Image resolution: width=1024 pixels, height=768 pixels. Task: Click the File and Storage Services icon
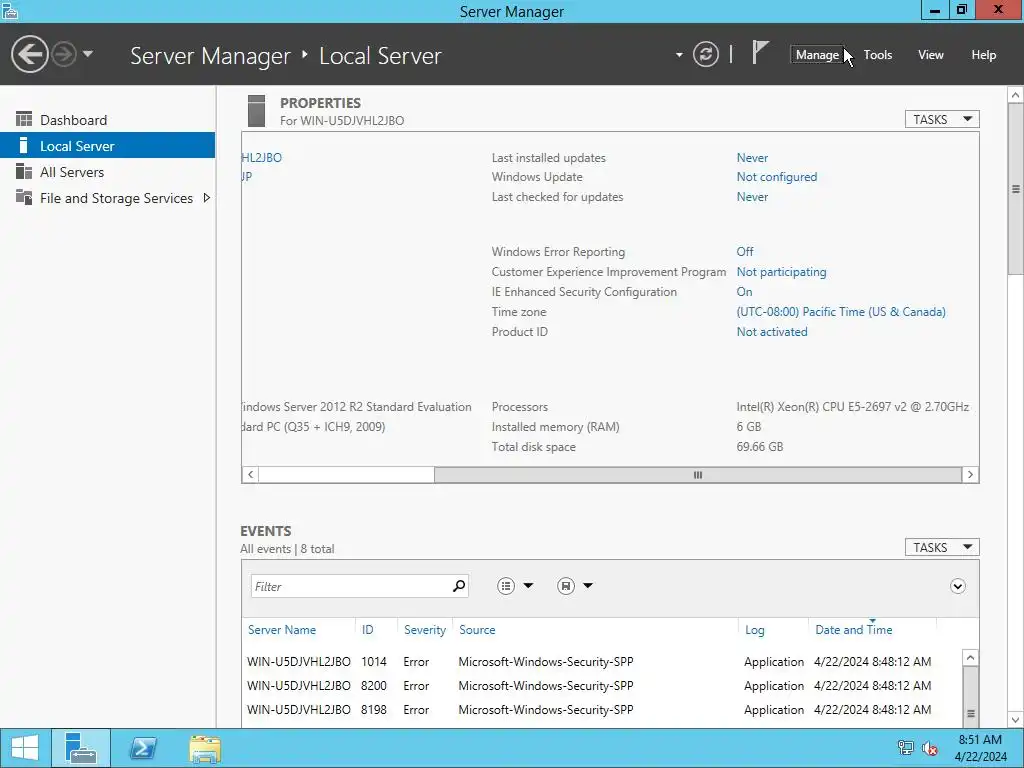pyautogui.click(x=24, y=197)
